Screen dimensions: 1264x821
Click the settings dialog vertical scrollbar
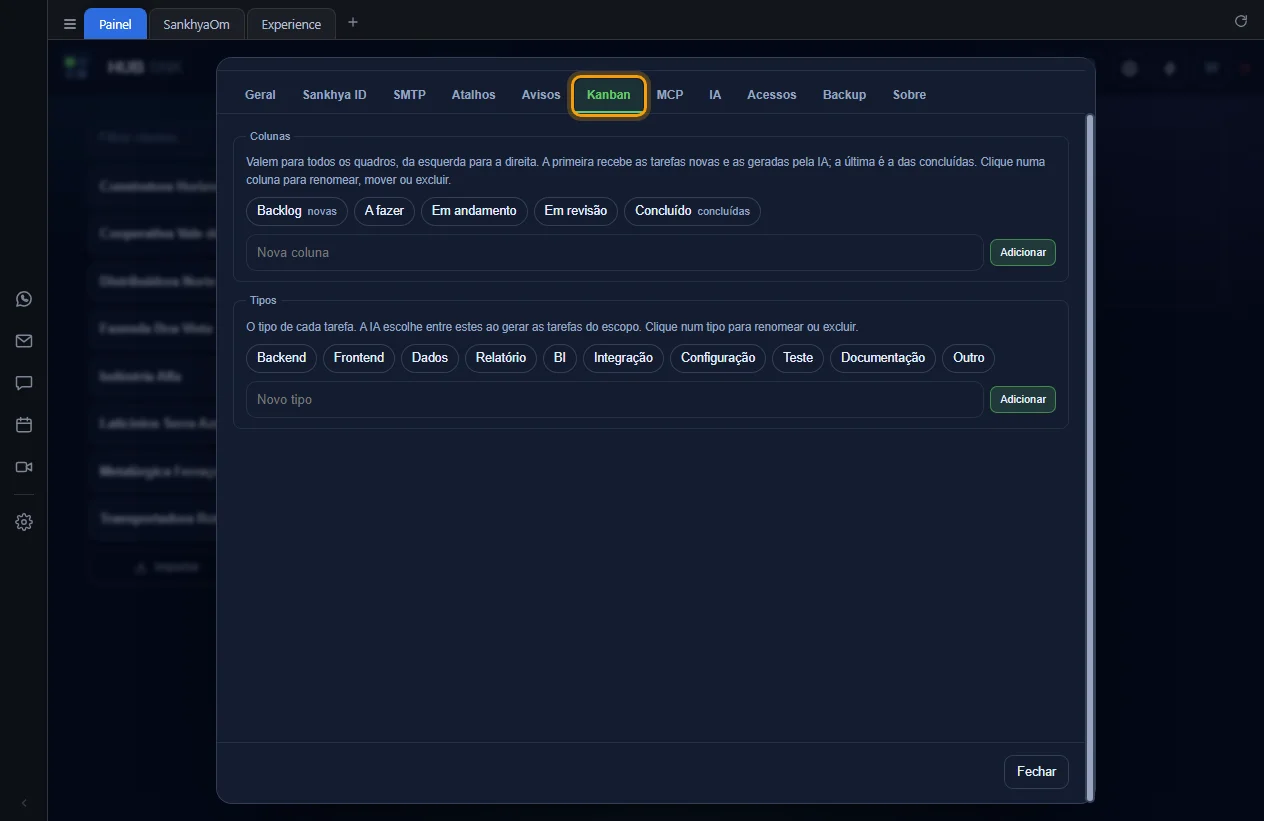1090,458
